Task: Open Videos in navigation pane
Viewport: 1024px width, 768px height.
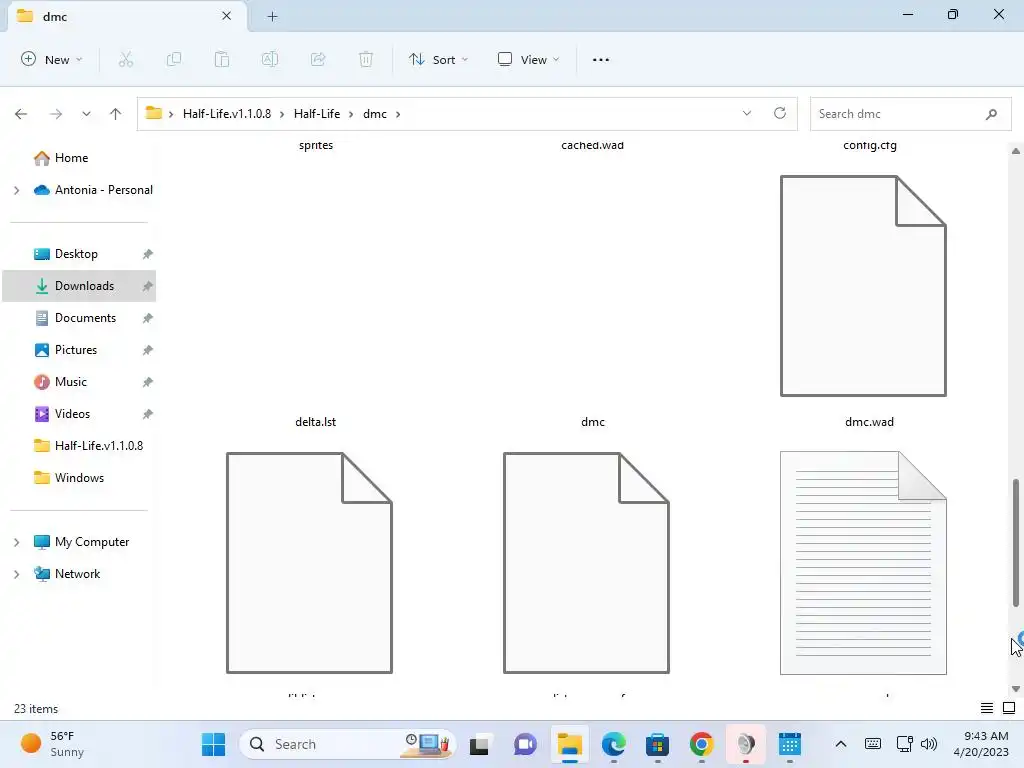Action: click(72, 414)
